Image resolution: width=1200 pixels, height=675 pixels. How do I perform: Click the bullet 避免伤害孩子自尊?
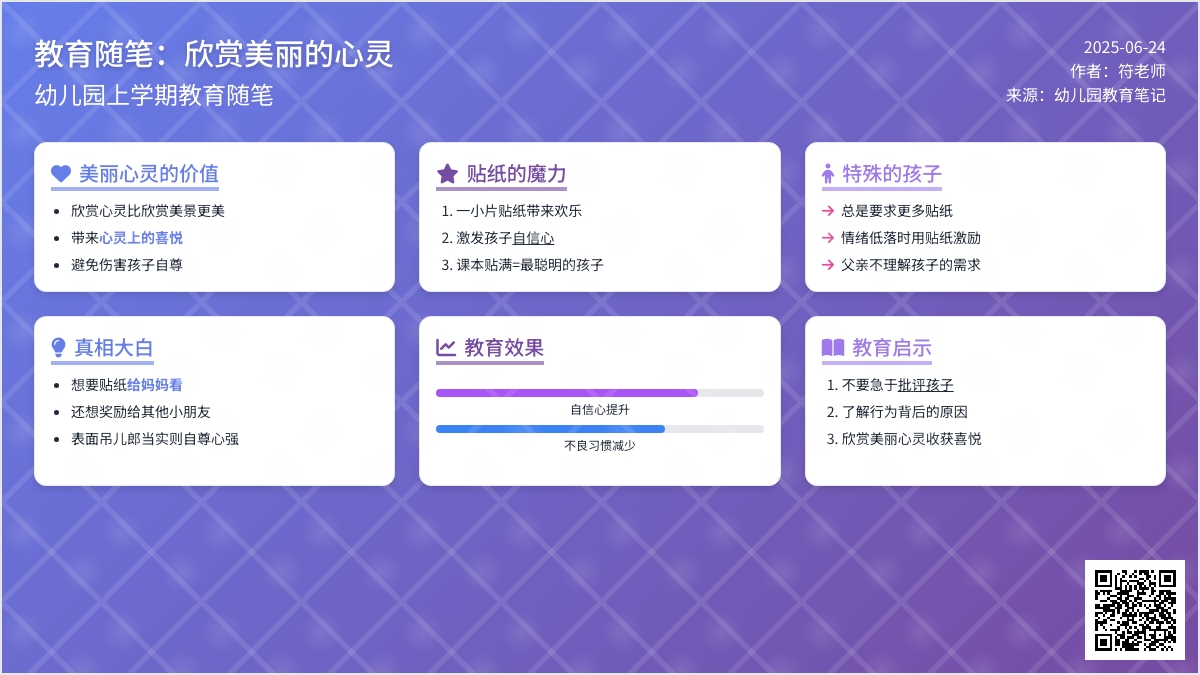(x=127, y=265)
